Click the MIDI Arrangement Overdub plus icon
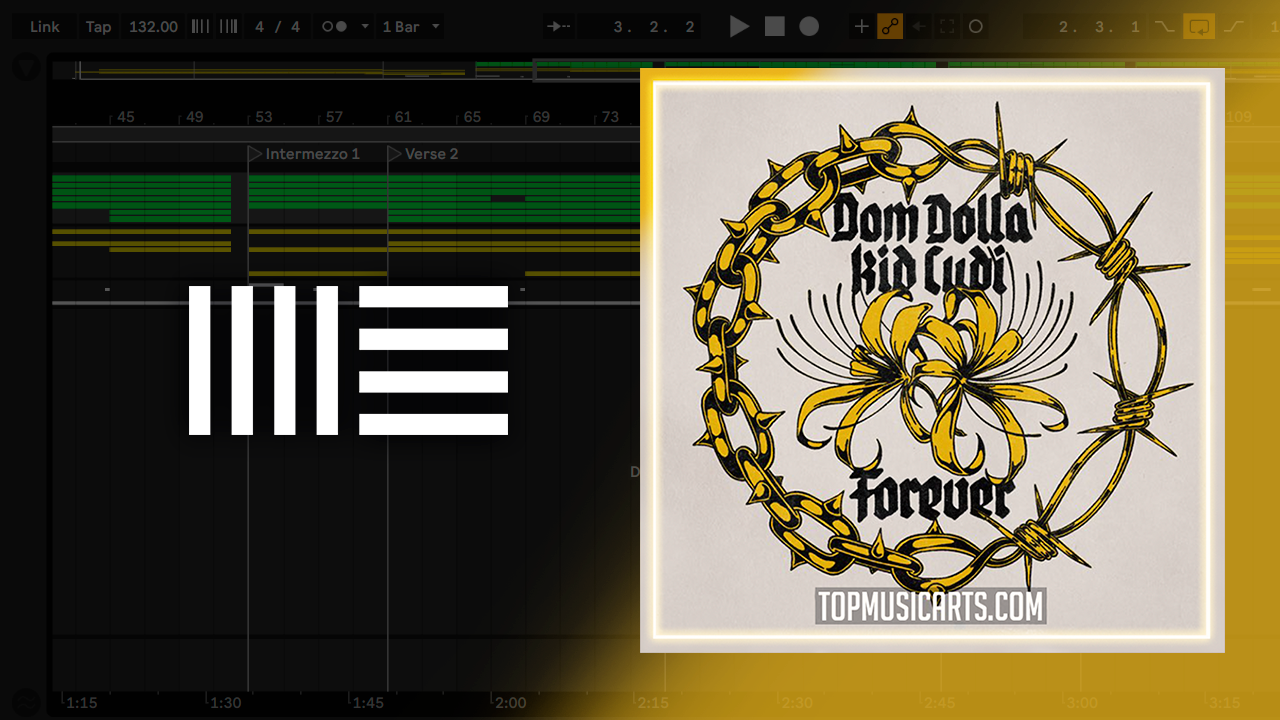This screenshot has height=720, width=1280. pos(861,27)
